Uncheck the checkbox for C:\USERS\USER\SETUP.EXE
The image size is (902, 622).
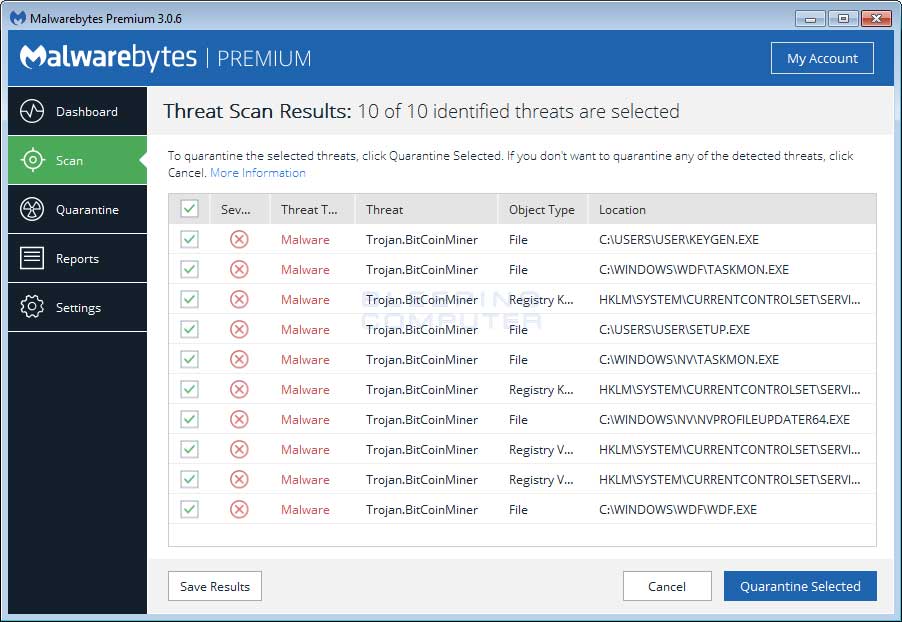point(189,329)
